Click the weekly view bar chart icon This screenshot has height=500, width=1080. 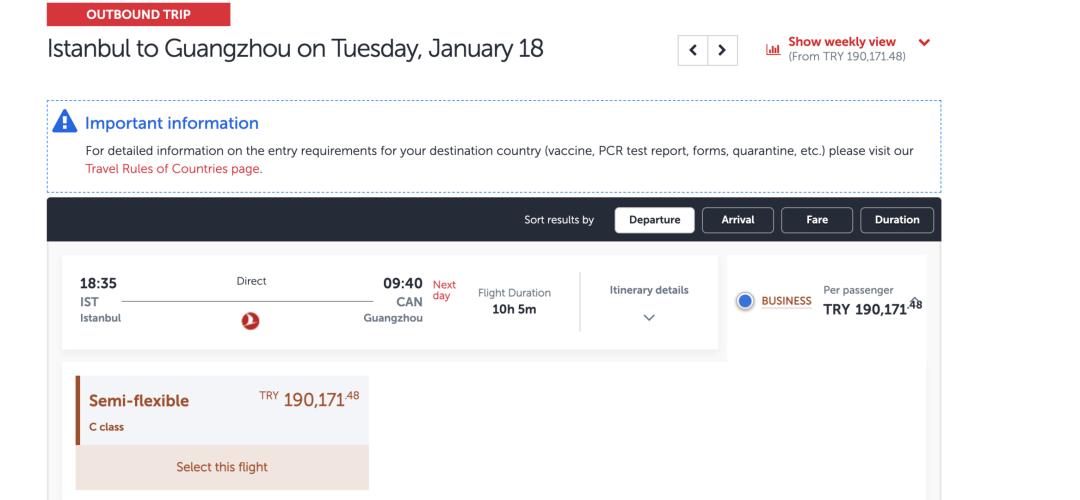pos(772,48)
